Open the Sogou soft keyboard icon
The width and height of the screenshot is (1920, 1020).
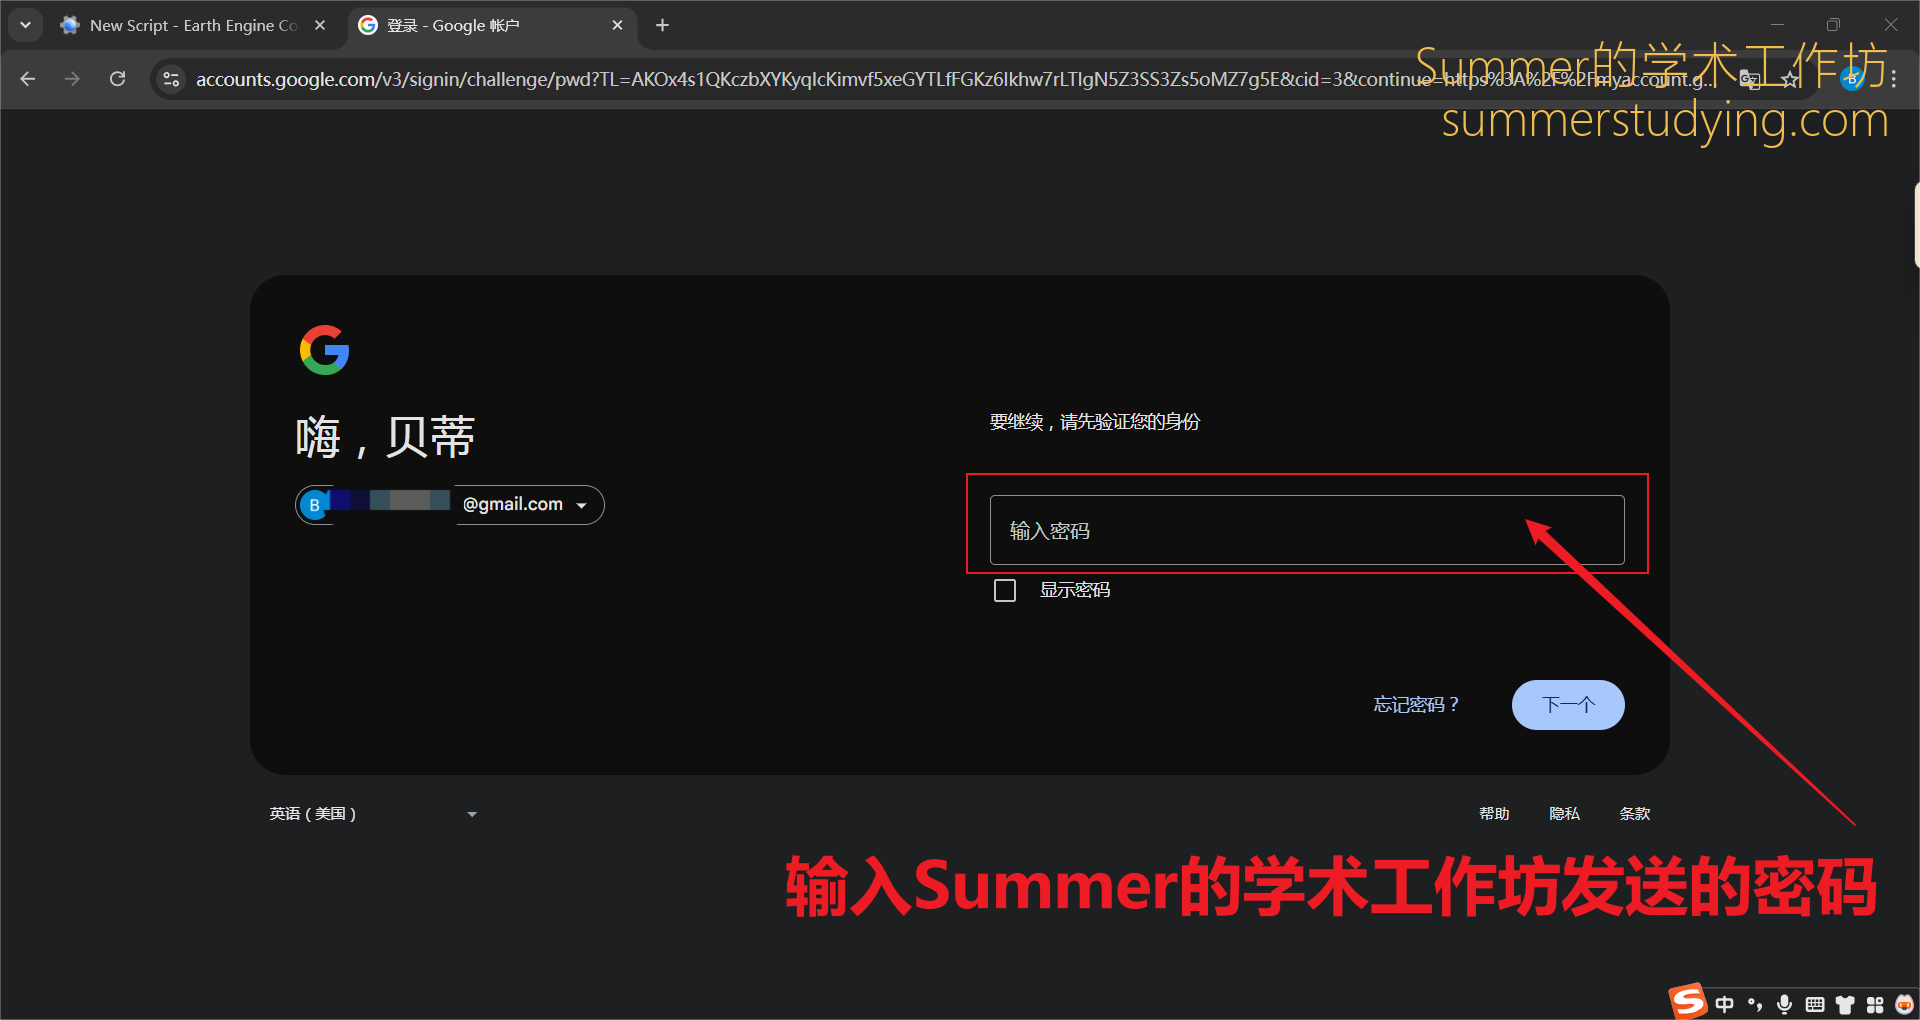(1815, 1004)
